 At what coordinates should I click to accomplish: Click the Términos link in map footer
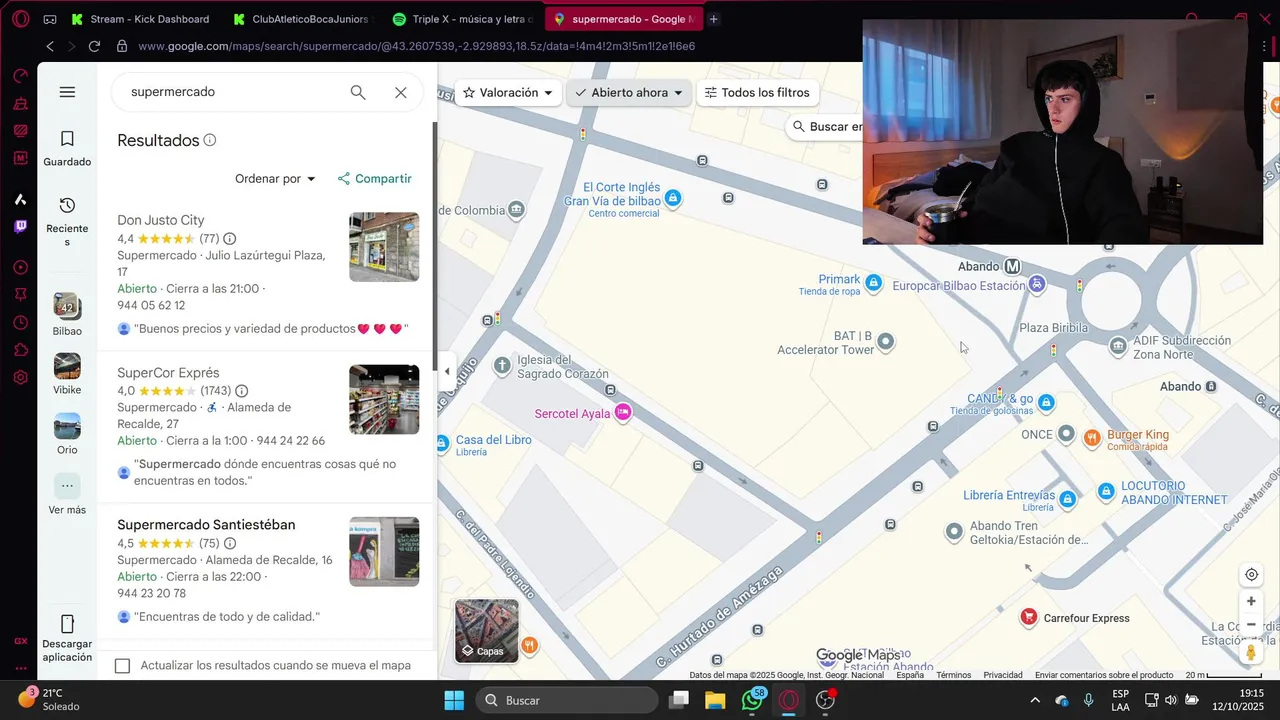(953, 675)
